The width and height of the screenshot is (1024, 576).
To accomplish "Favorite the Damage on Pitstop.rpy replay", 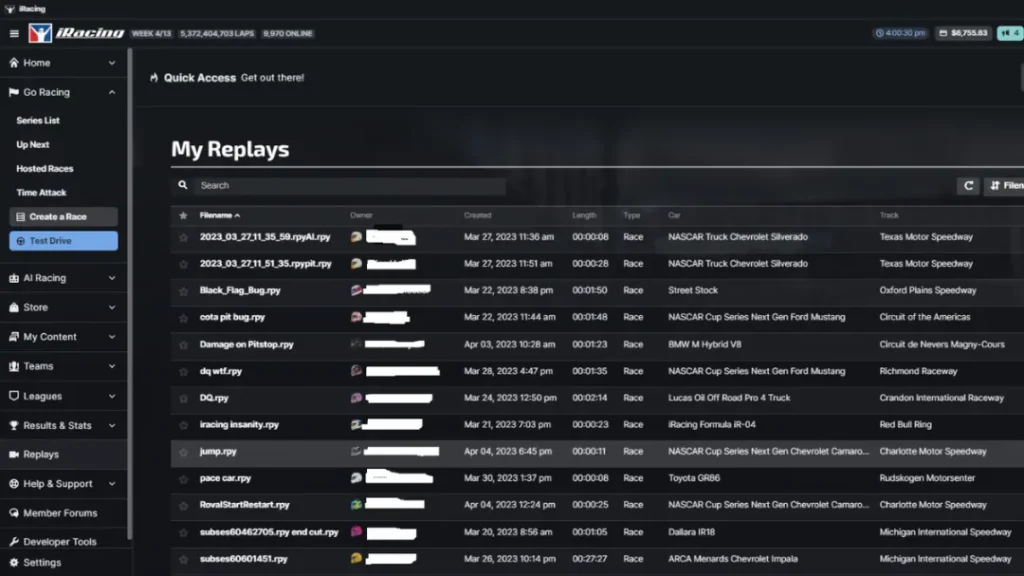I will [183, 344].
